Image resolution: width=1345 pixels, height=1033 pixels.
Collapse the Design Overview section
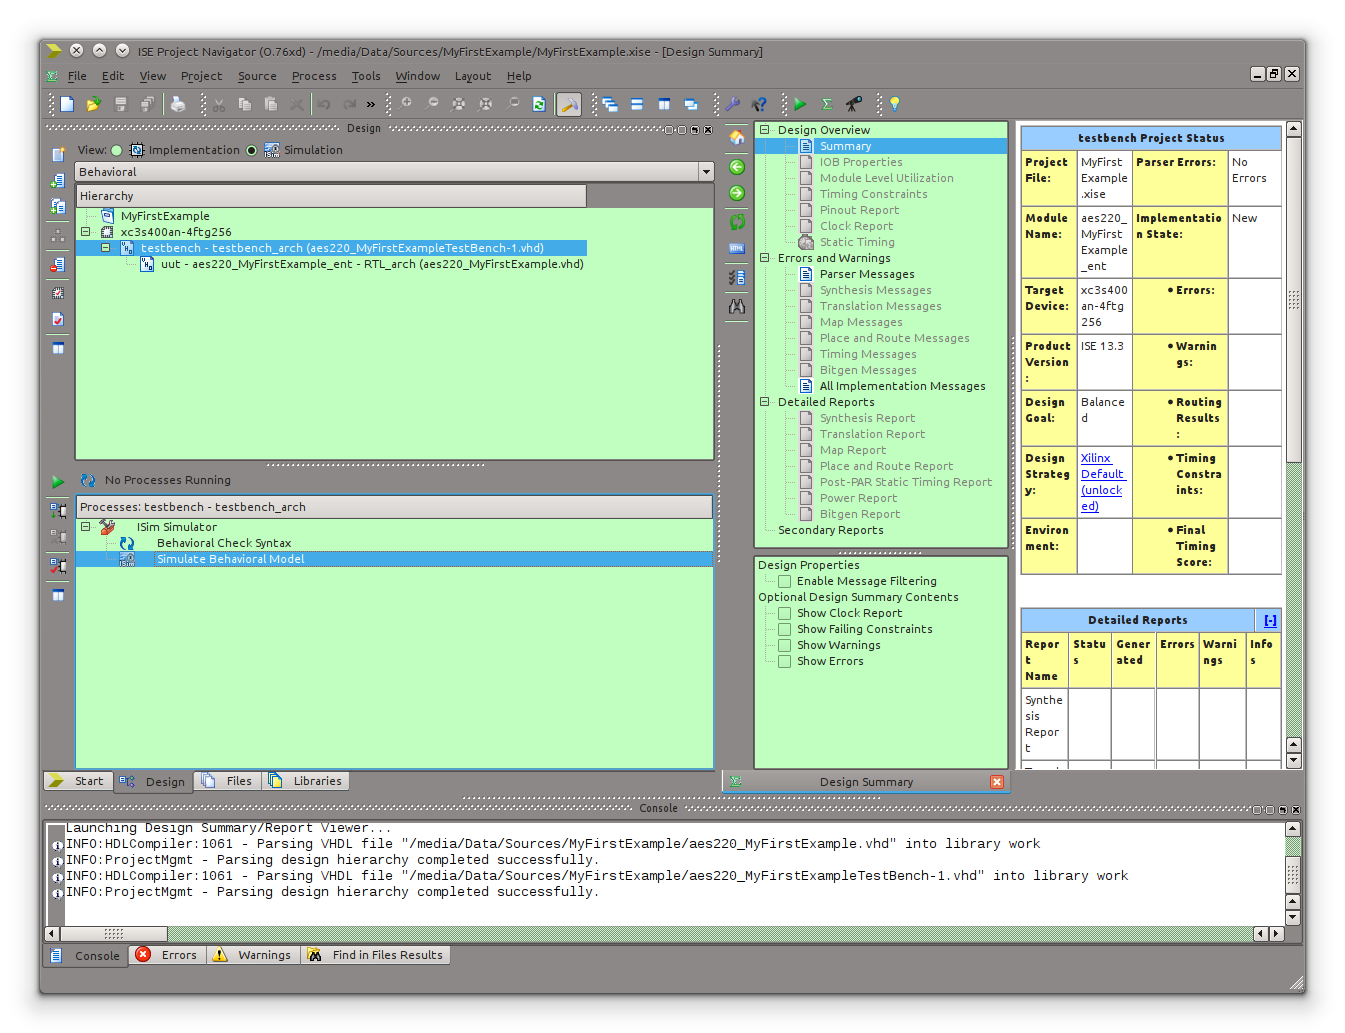tap(765, 130)
